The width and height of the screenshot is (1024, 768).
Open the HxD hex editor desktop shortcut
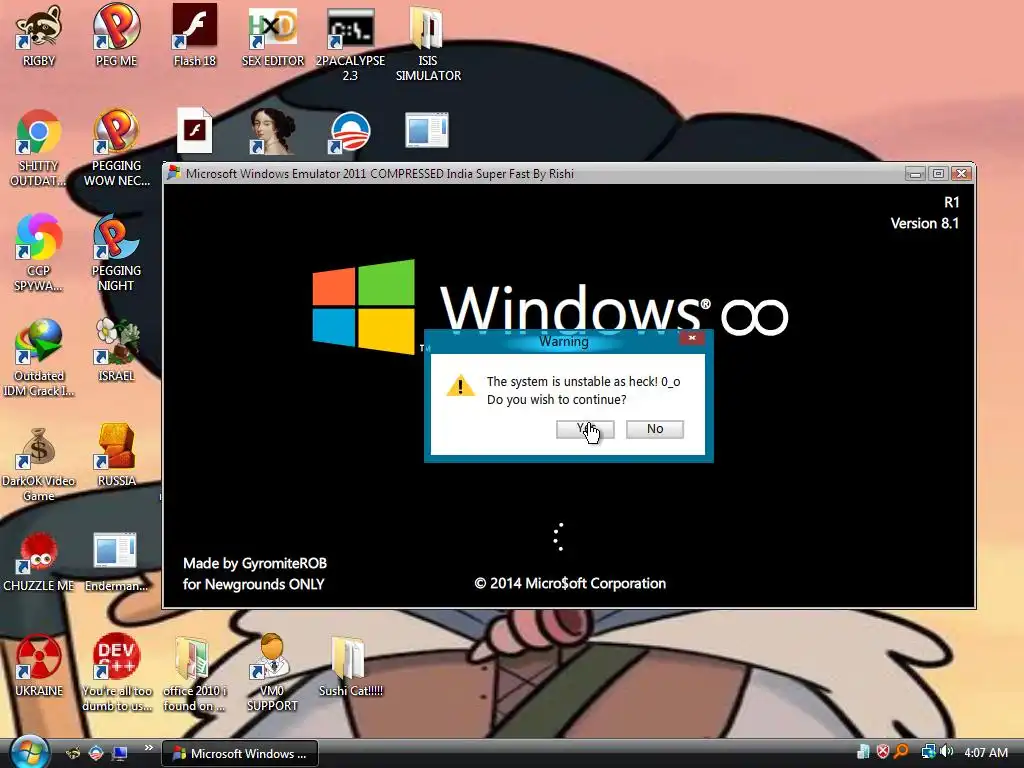coord(273,37)
